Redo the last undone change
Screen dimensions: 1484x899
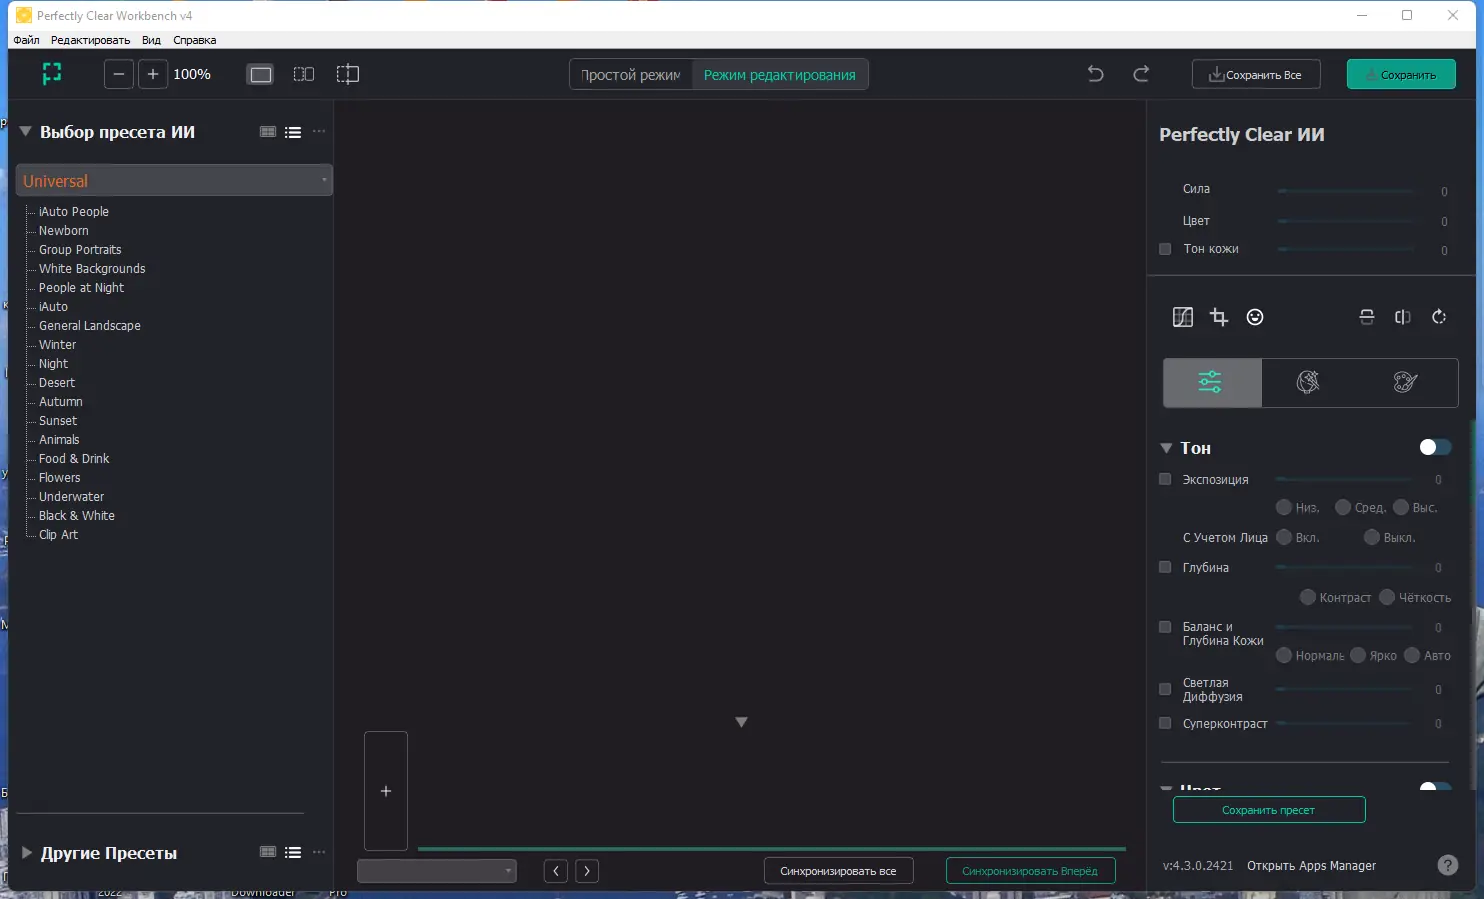click(1141, 74)
